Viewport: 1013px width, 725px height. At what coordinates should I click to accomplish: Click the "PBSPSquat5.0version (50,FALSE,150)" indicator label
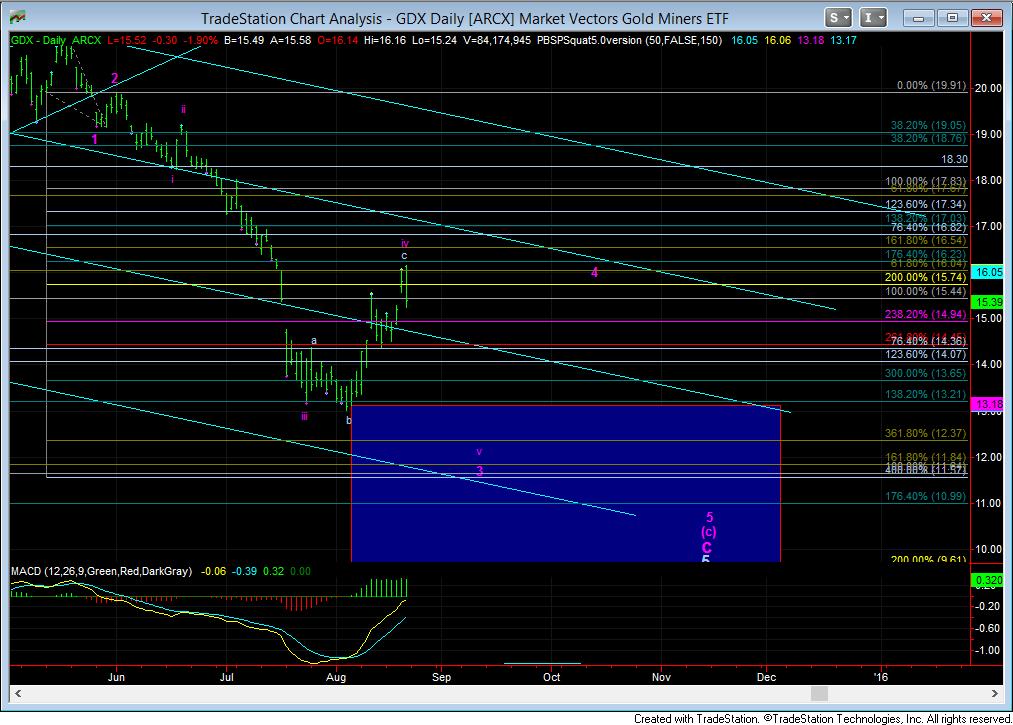[629, 40]
